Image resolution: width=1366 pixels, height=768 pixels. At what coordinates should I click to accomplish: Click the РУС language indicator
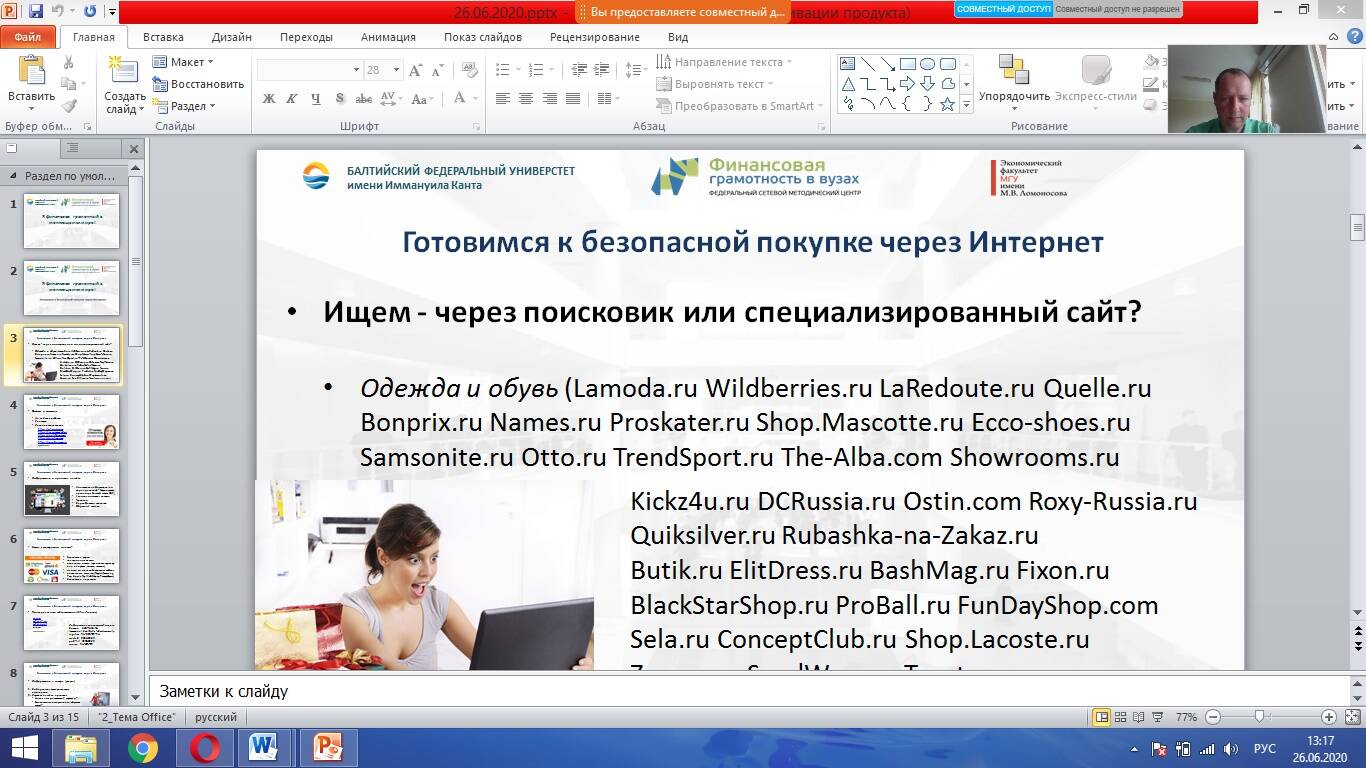click(x=1265, y=749)
